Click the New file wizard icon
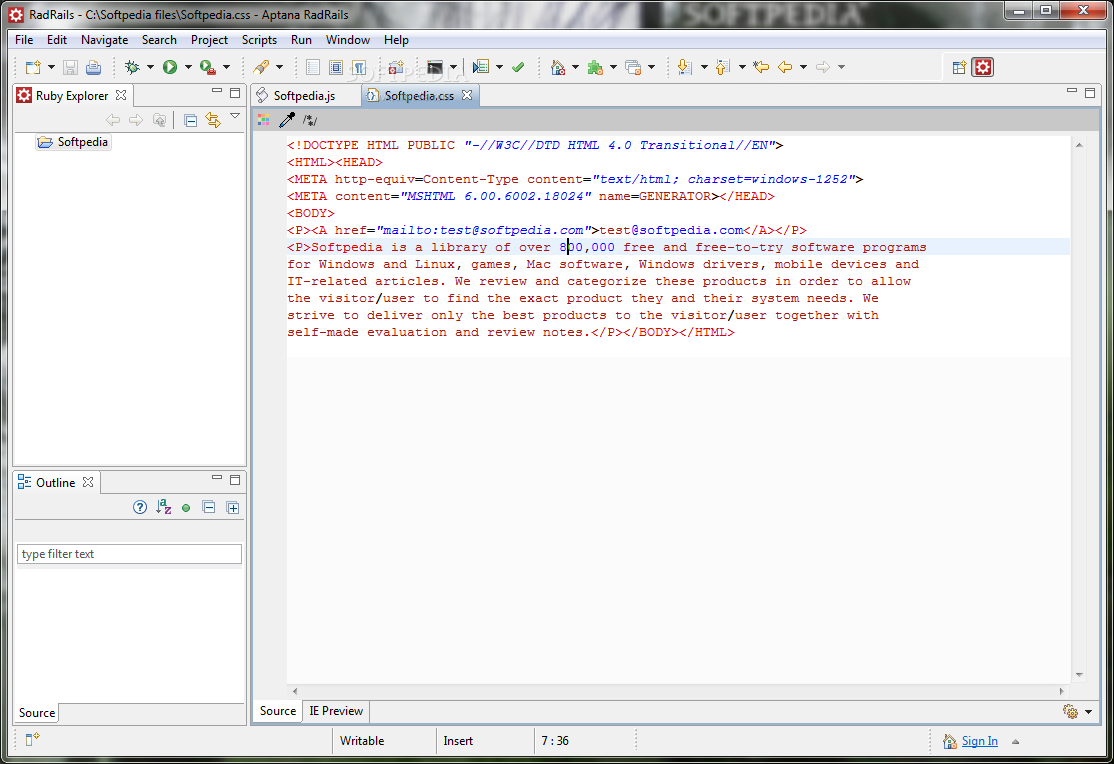The width and height of the screenshot is (1114, 764). click(33, 68)
